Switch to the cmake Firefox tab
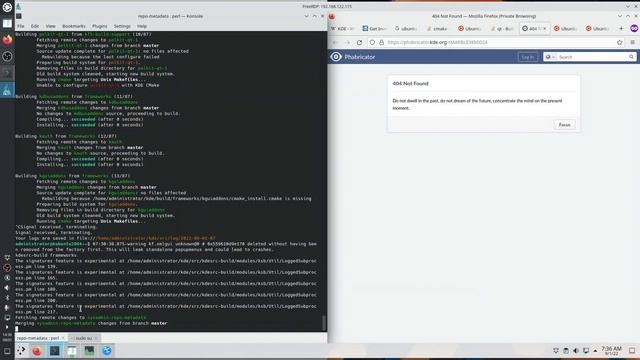 pyautogui.click(x=438, y=29)
